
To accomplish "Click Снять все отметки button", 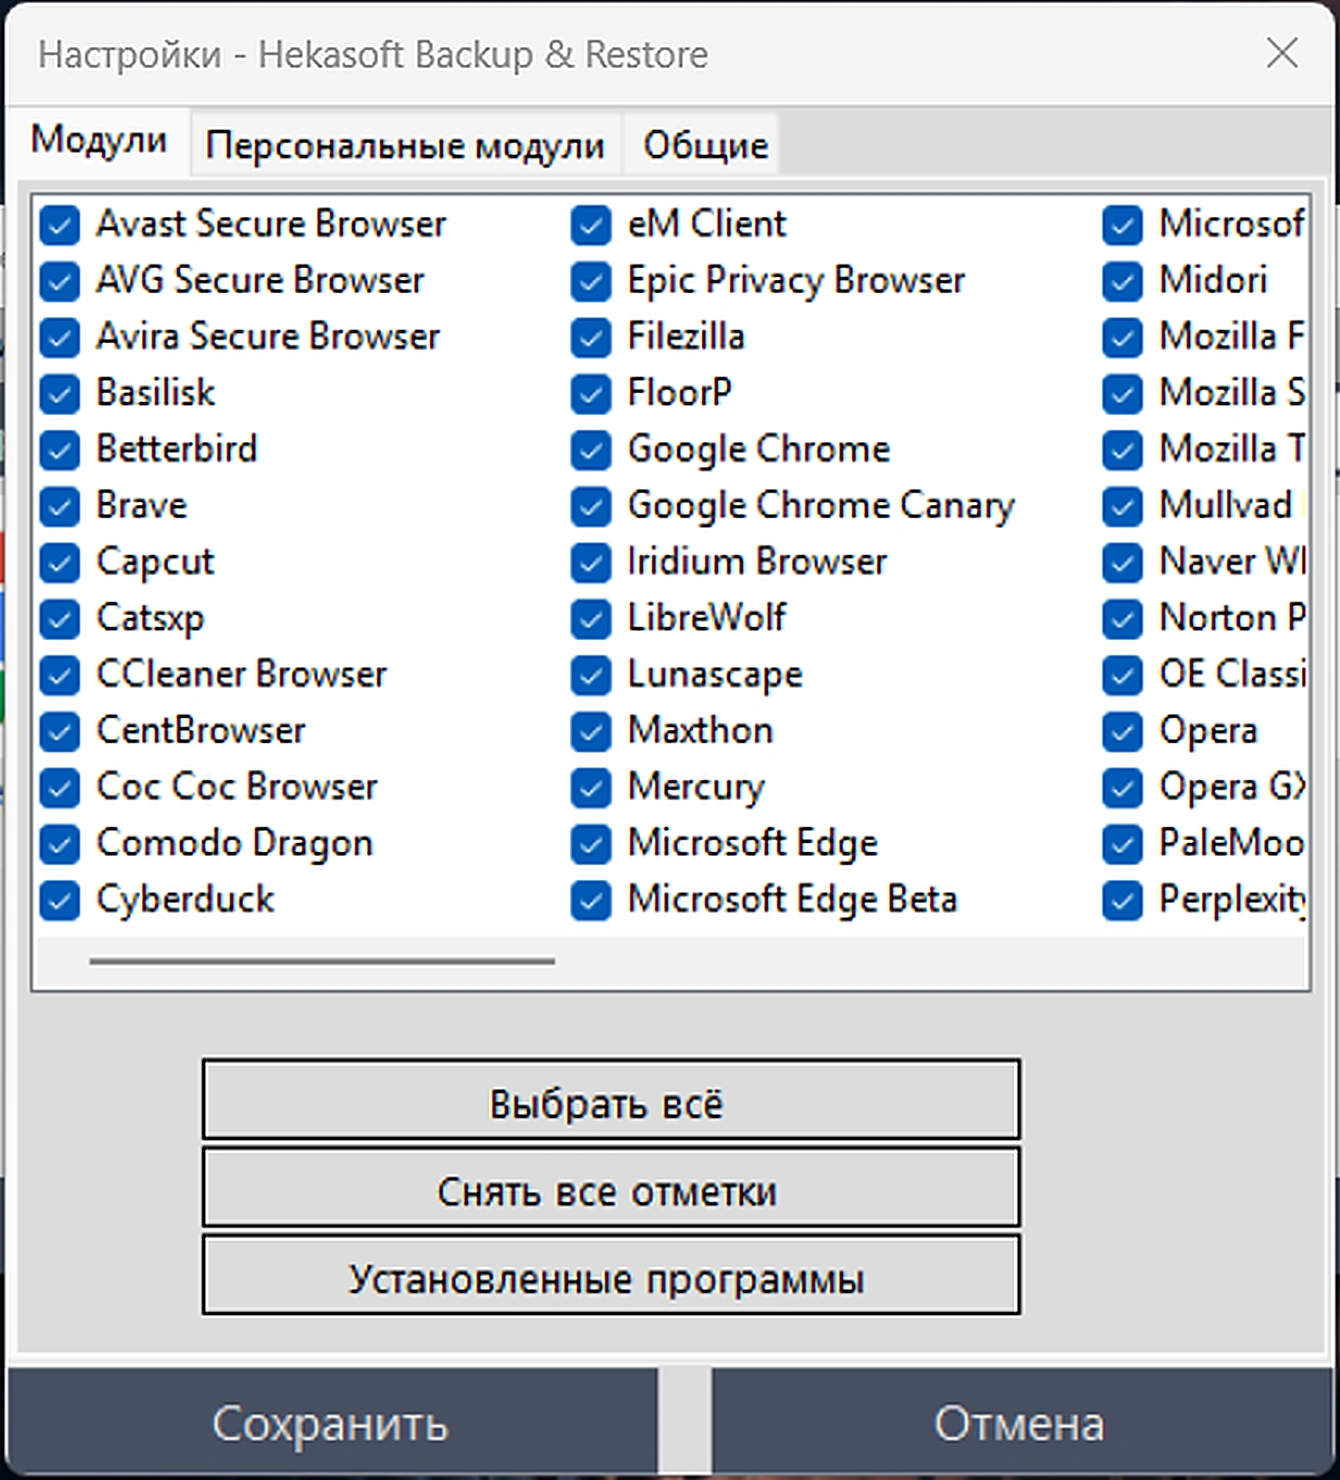I will [x=611, y=1188].
